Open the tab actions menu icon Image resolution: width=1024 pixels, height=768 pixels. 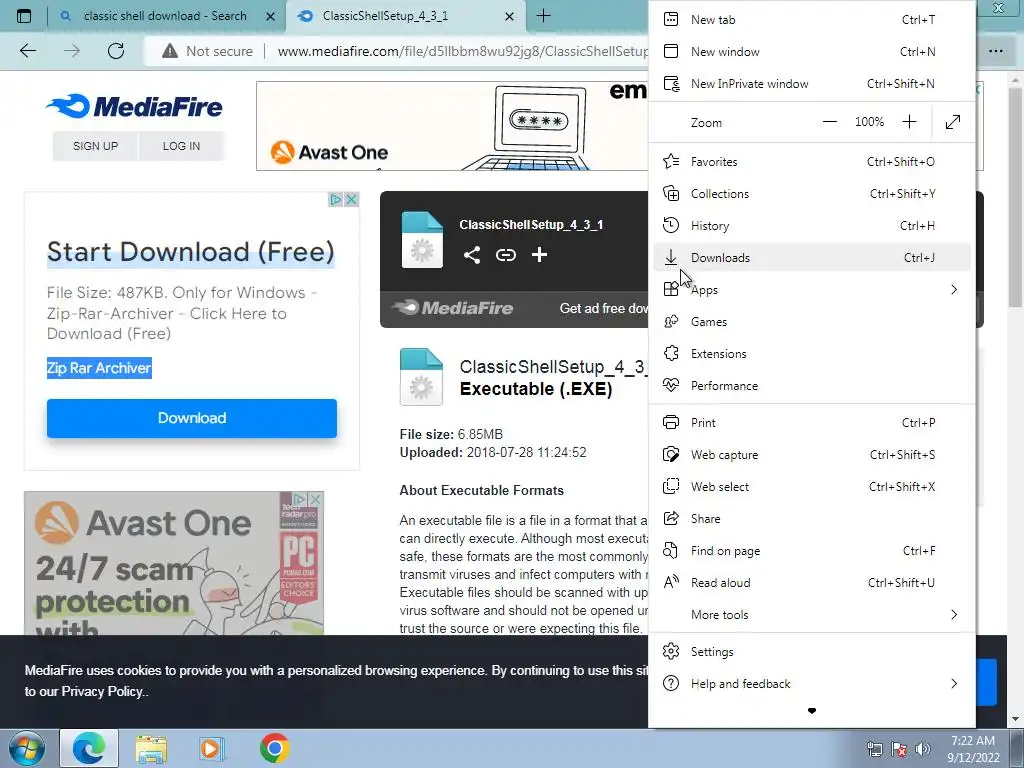[24, 16]
